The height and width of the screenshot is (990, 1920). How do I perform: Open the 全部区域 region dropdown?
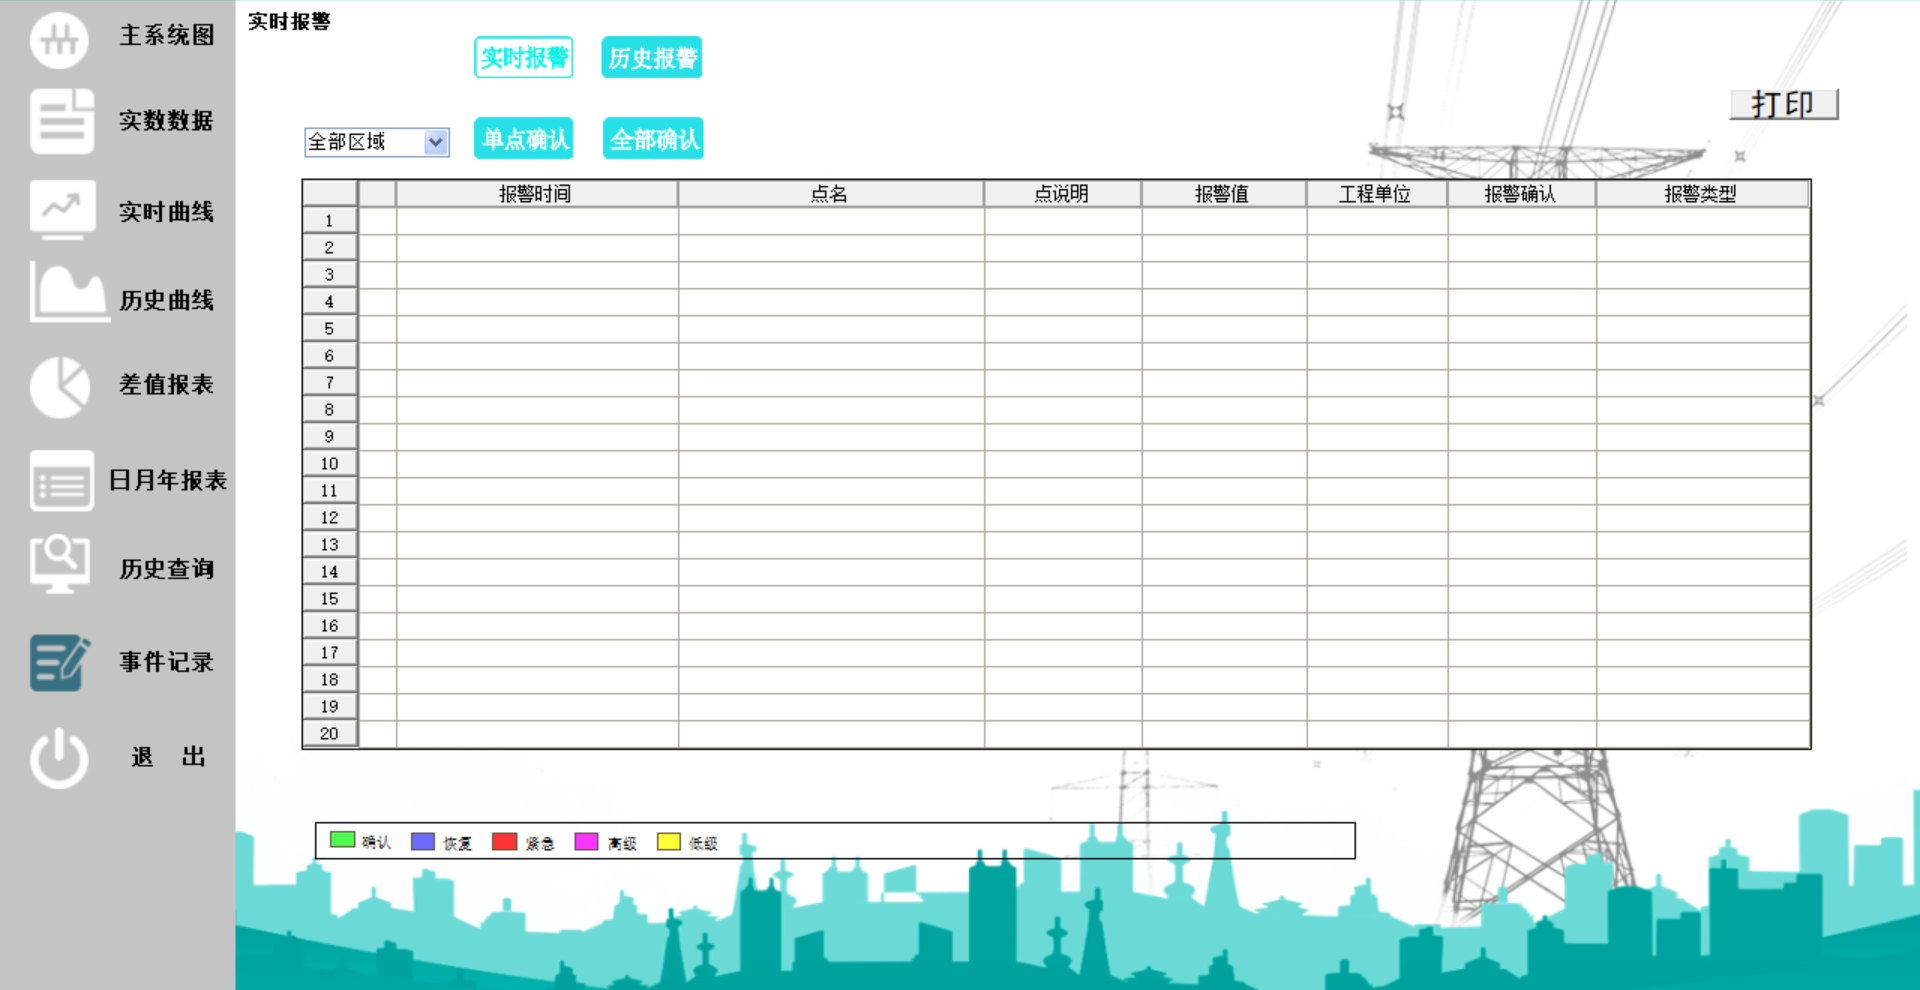pos(370,142)
